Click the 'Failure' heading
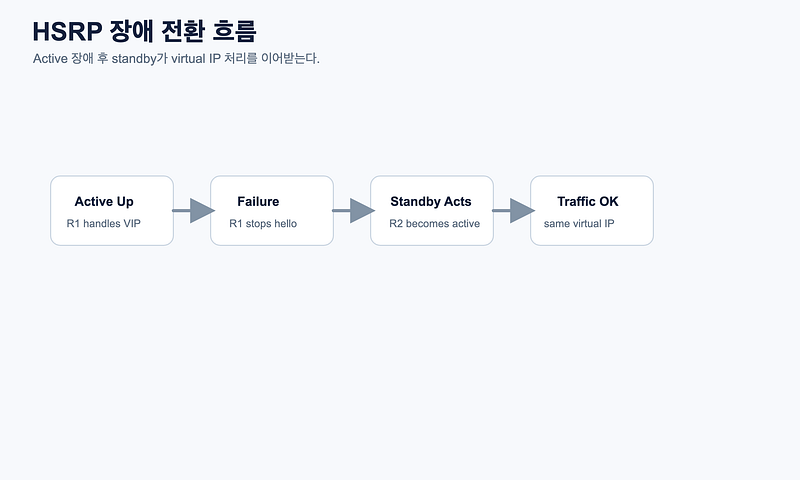This screenshot has height=480, width=800. point(258,201)
